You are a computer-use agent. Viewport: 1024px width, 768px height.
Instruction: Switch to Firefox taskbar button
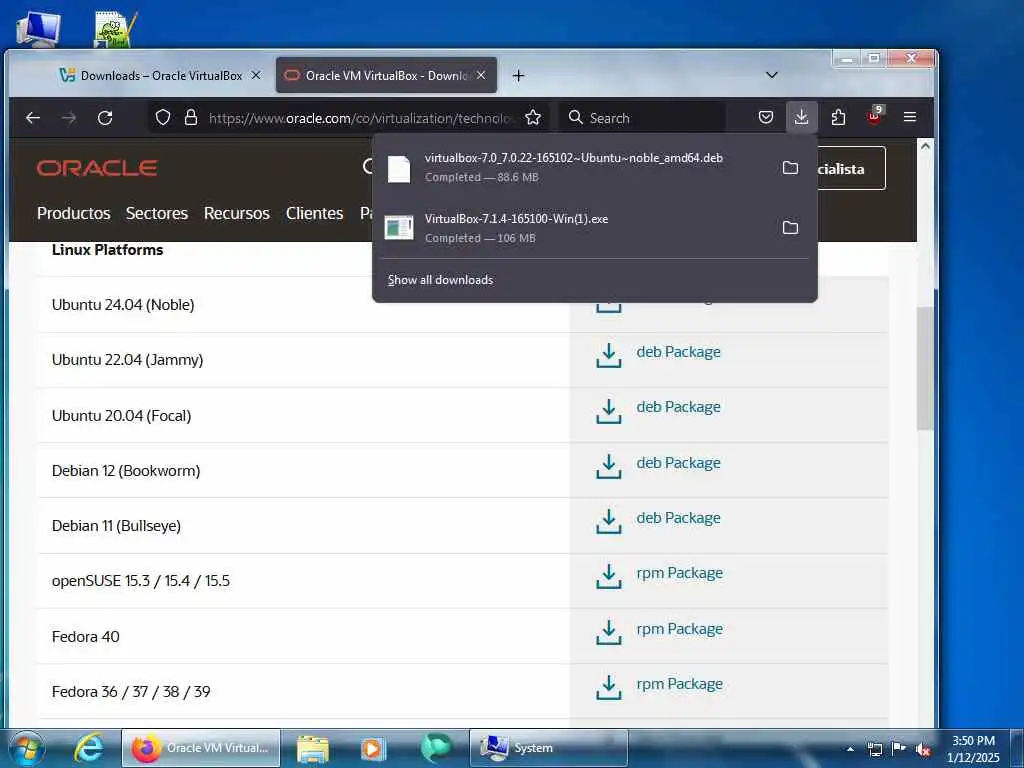tap(201, 748)
